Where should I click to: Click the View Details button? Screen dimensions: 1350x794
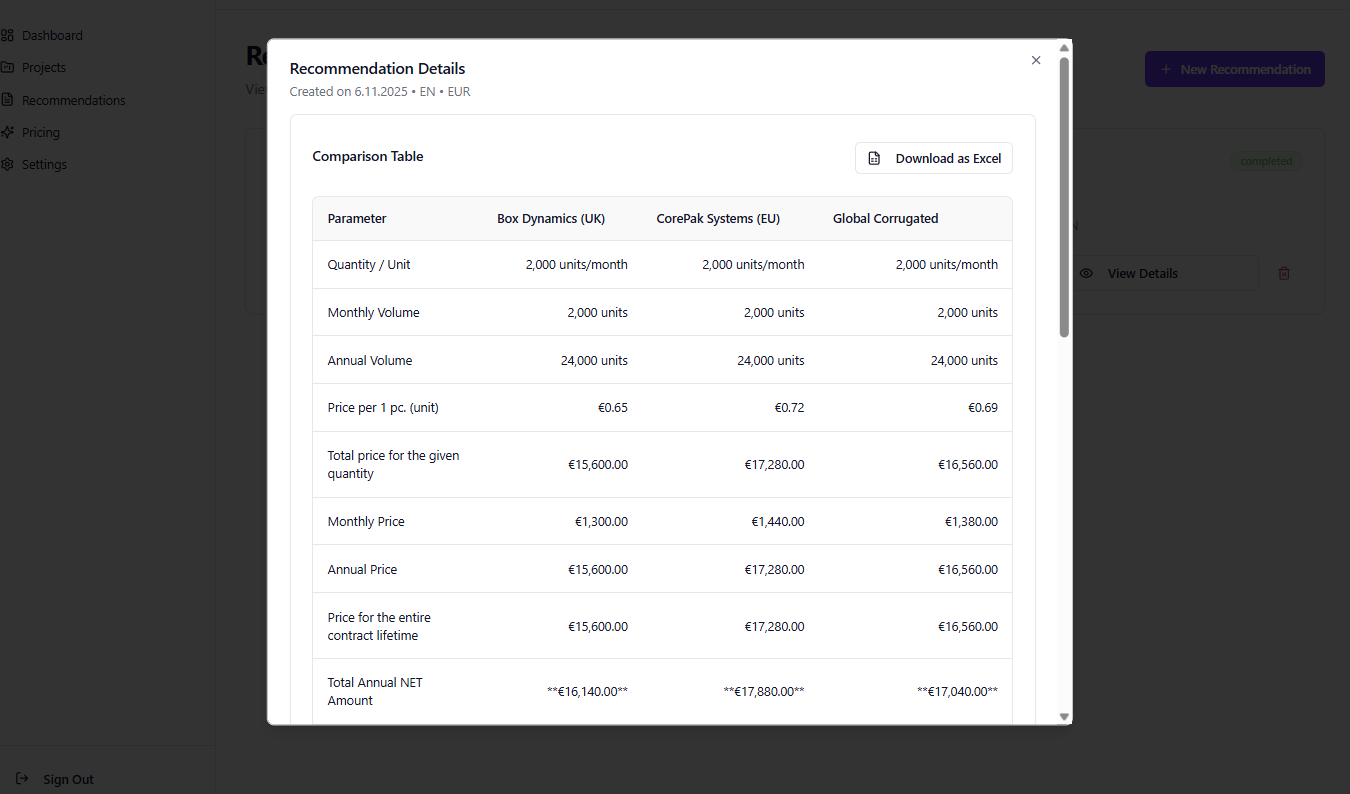[x=1141, y=273]
